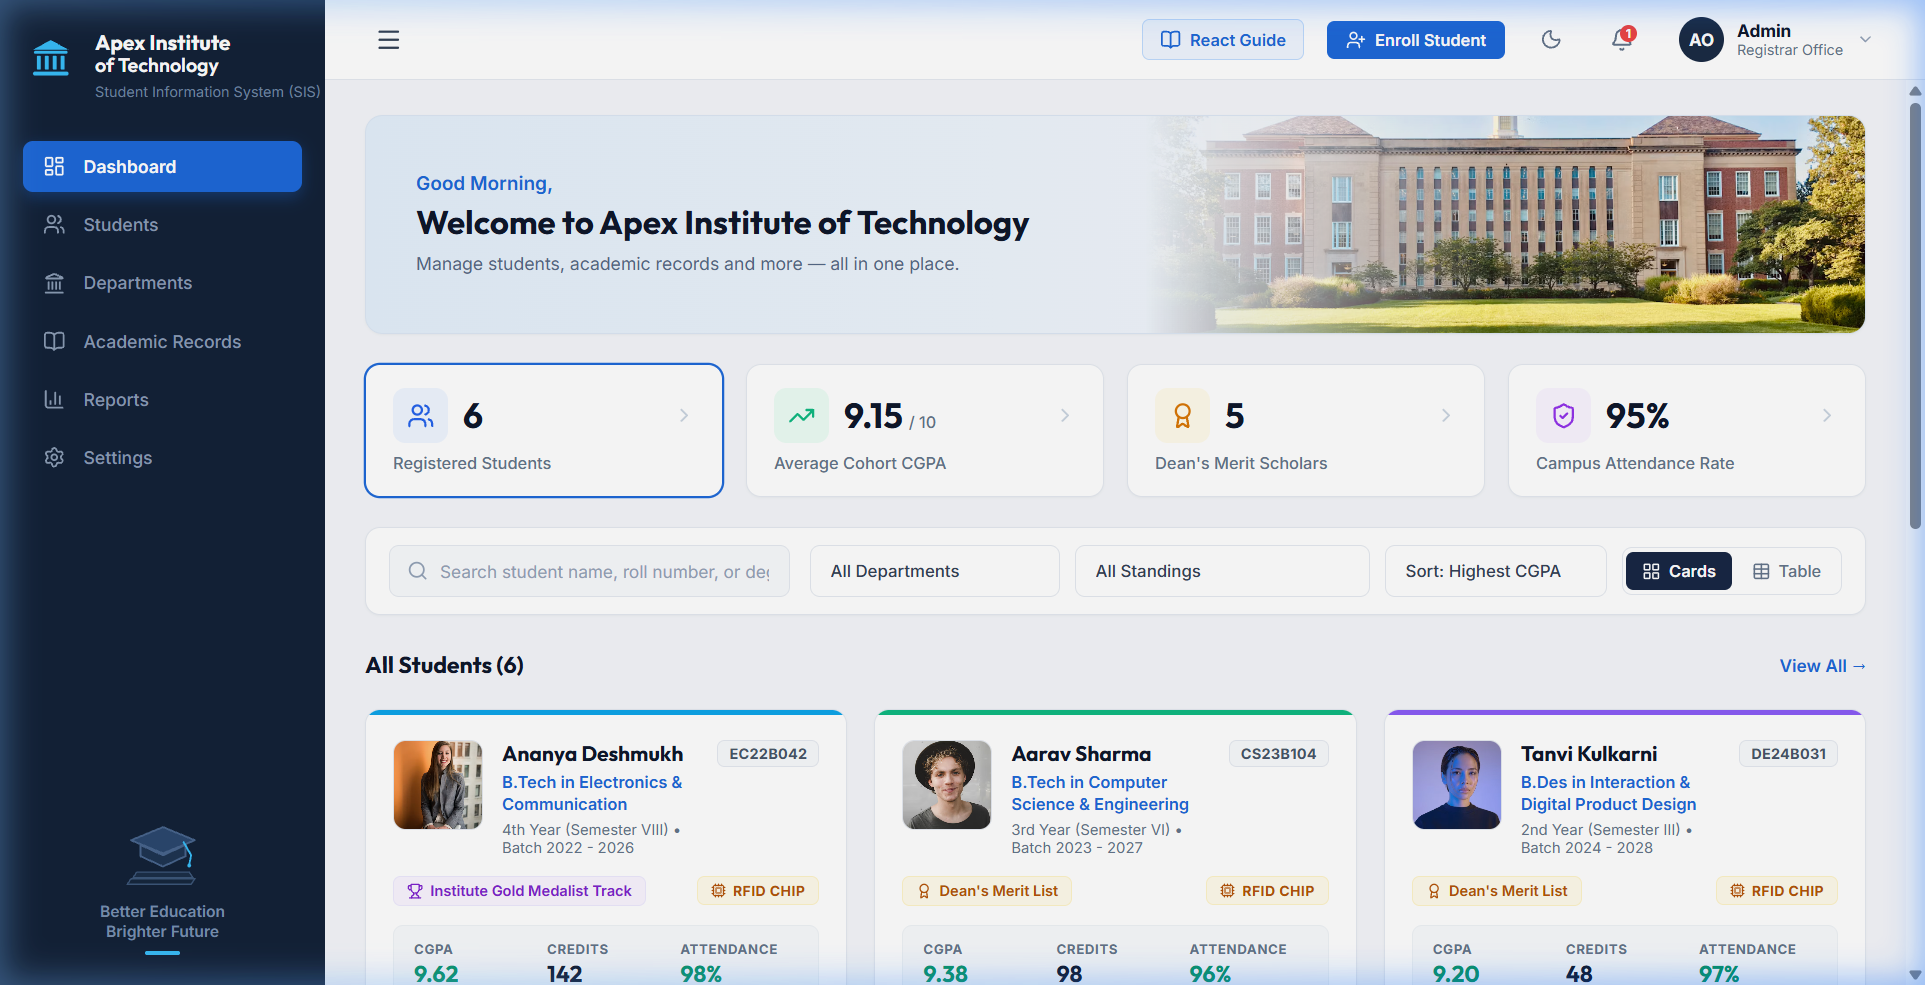Screen dimensions: 1925x985
Task: Click Ananya Deshmukh's profile photo
Action: pos(438,785)
